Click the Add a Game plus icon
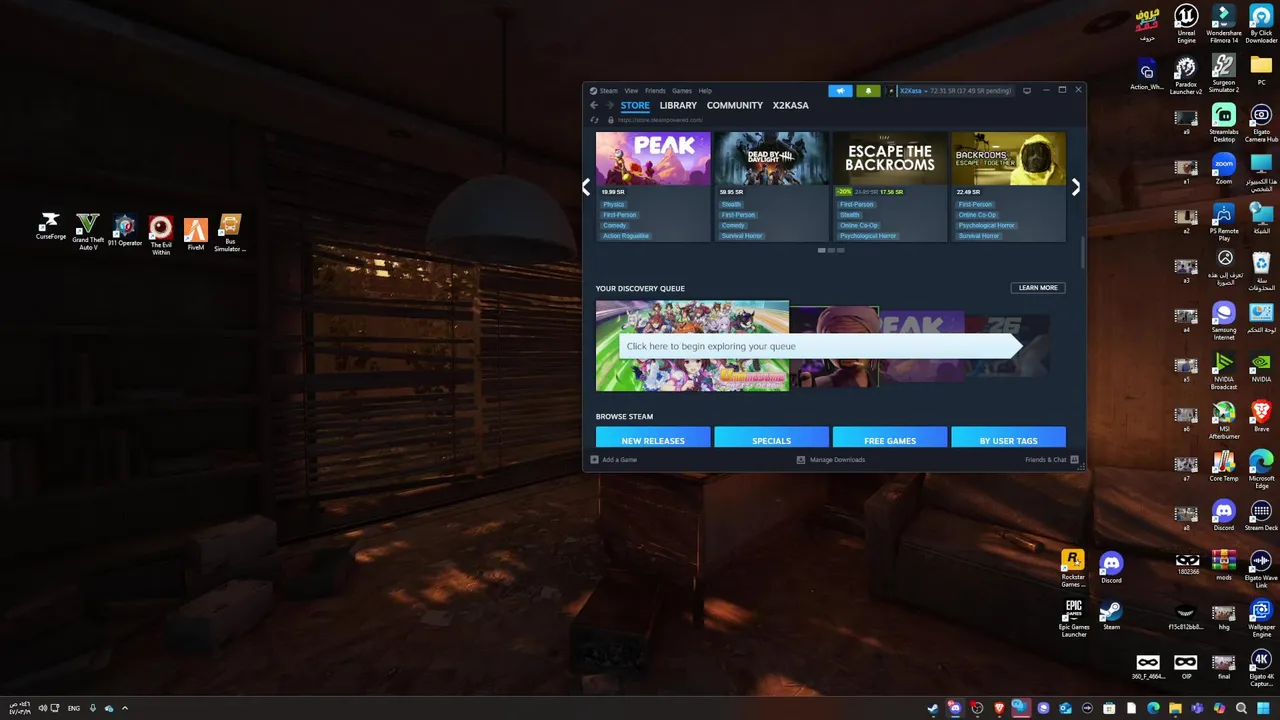1280x720 pixels. (594, 460)
